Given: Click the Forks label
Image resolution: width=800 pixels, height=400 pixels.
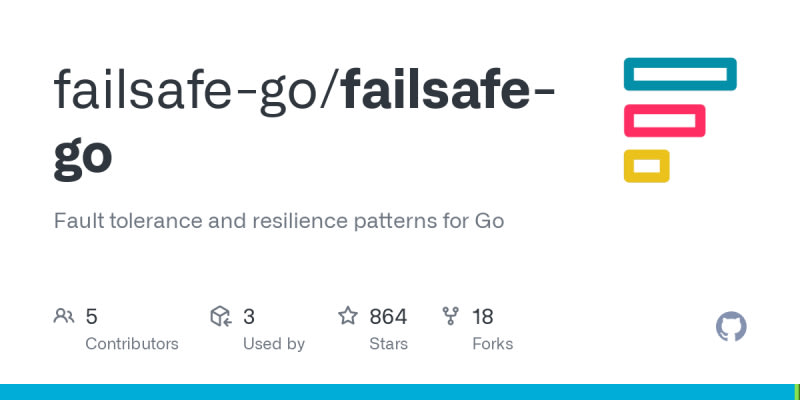Looking at the screenshot, I should [x=492, y=344].
